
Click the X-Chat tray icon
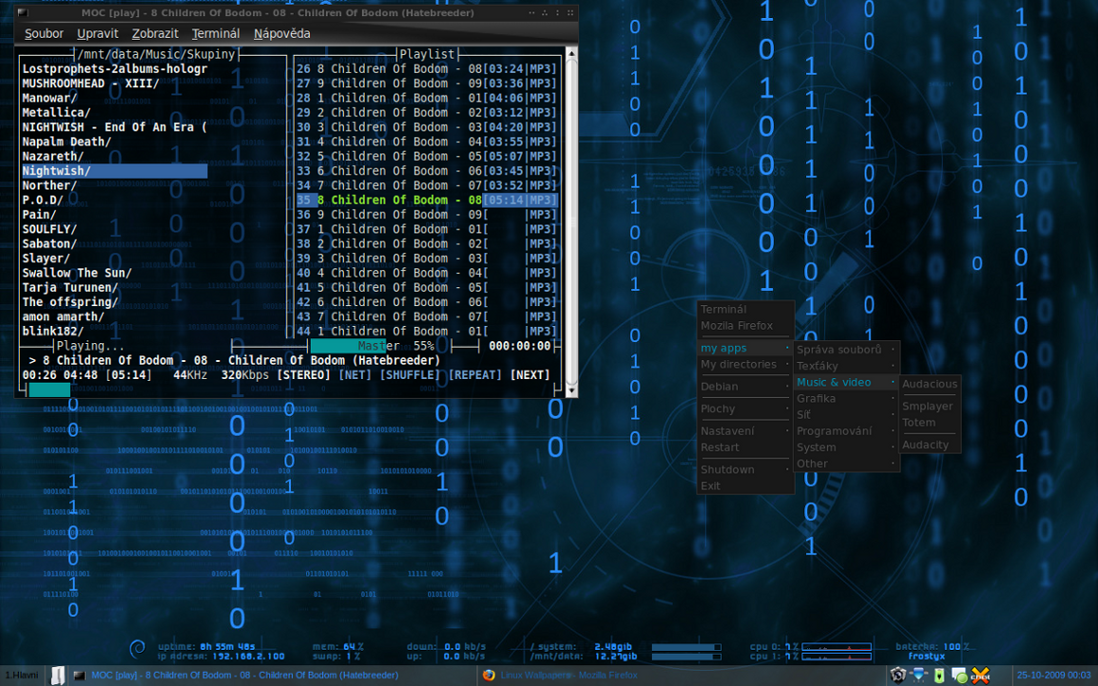[x=980, y=676]
